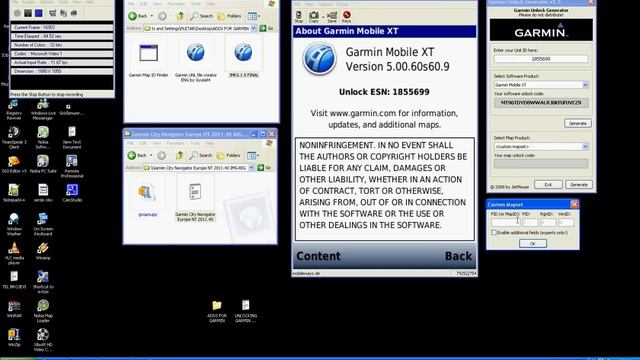Screen dimensions: 640x360
Task: Open Nokia PC Suite desktop icon
Action: pyautogui.click(x=43, y=164)
